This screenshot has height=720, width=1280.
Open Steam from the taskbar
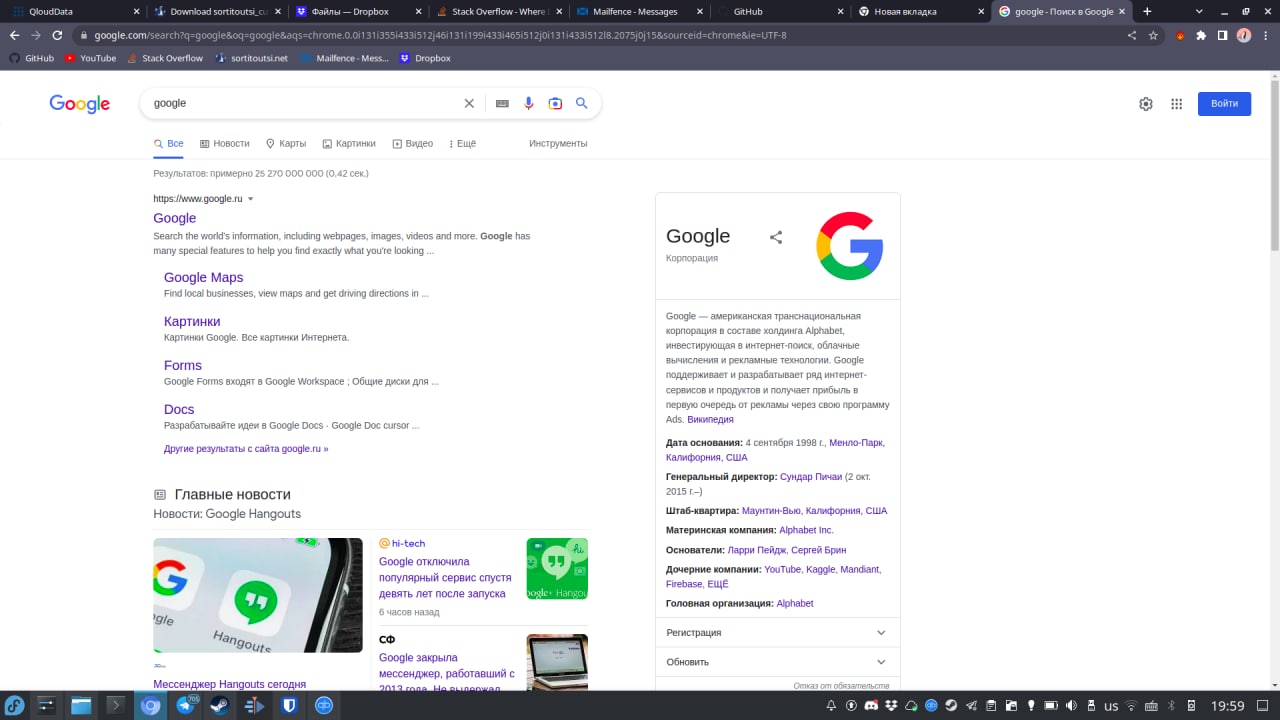220,705
